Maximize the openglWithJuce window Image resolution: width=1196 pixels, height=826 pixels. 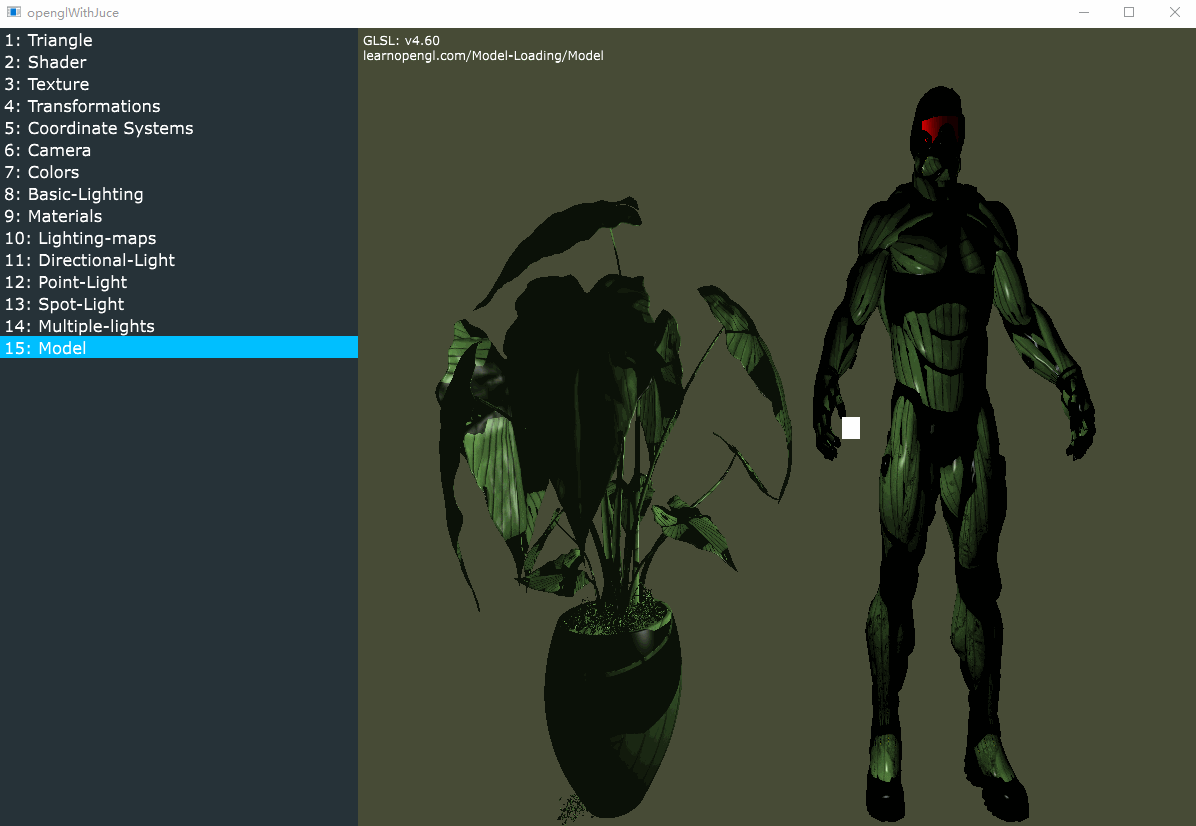point(1129,12)
